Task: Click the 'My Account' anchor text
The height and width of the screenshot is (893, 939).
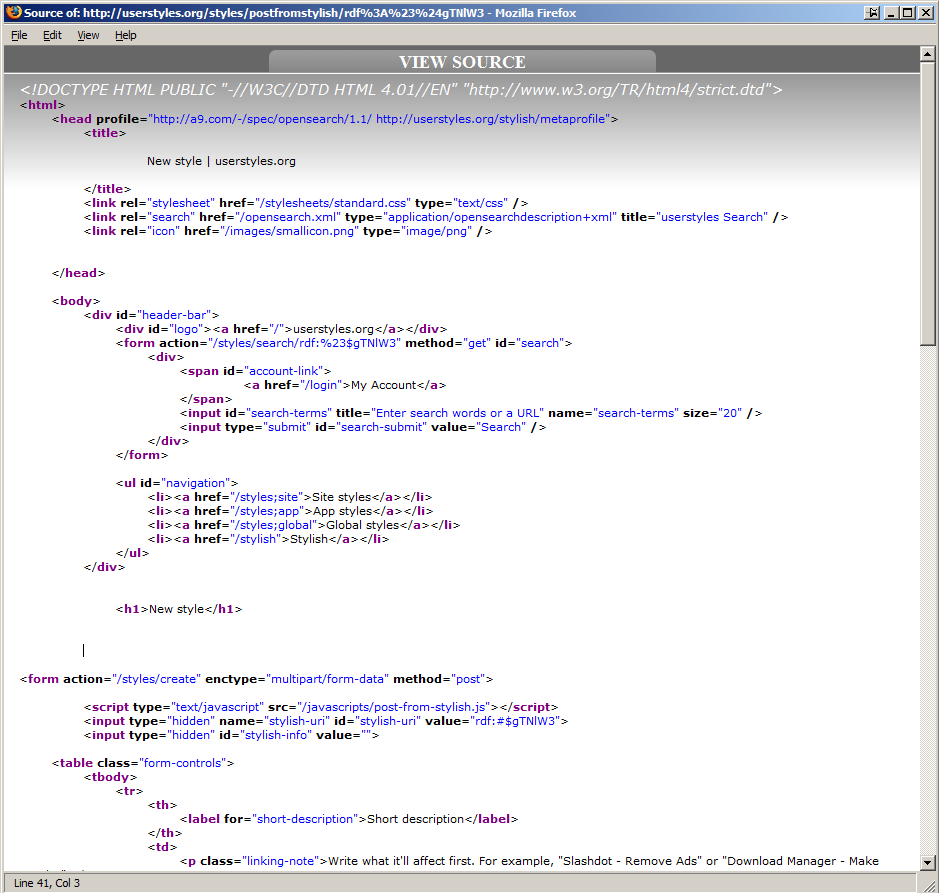Action: pyautogui.click(x=383, y=385)
